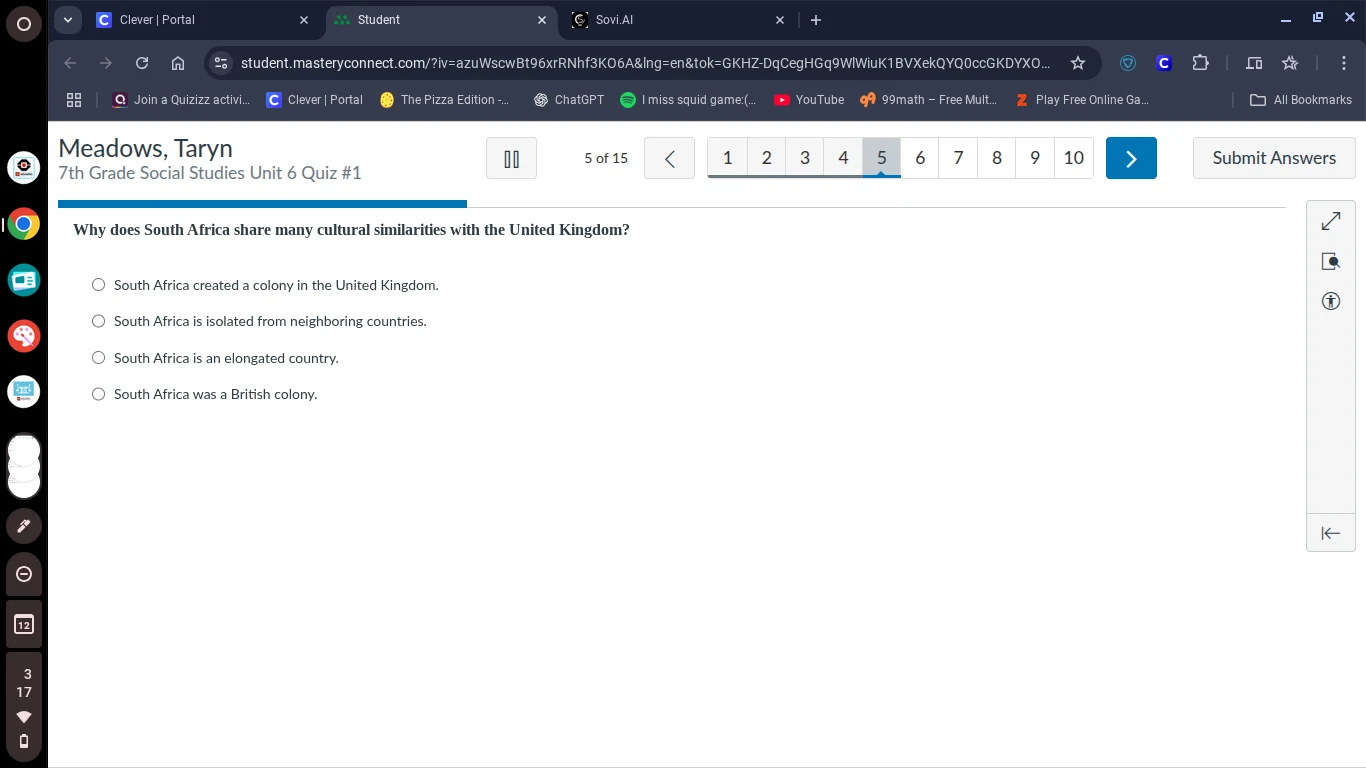Viewport: 1366px width, 768px height.
Task: Open the All Bookmarks folder
Action: coord(1301,100)
